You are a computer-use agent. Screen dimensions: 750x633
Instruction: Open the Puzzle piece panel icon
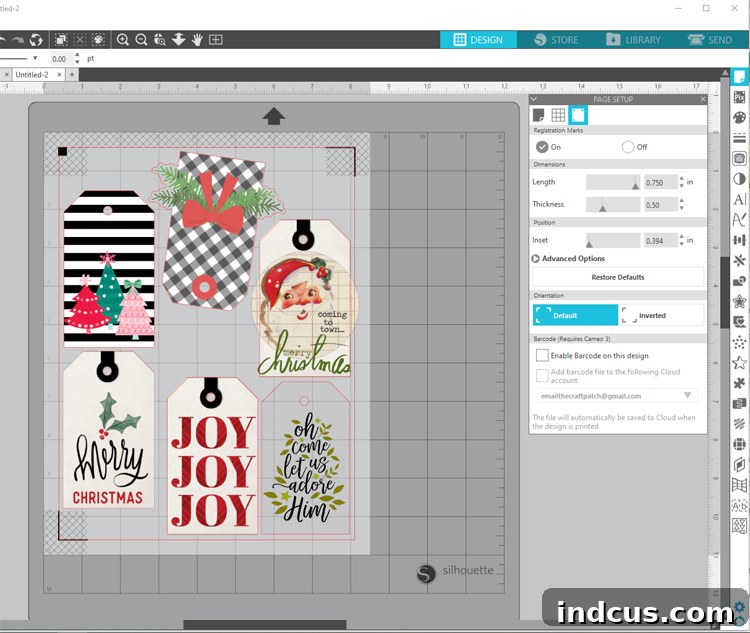[739, 383]
